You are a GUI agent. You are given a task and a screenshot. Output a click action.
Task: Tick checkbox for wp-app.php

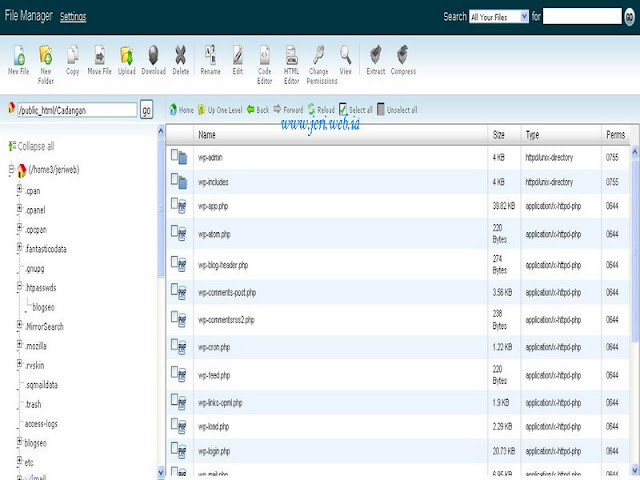tap(175, 203)
